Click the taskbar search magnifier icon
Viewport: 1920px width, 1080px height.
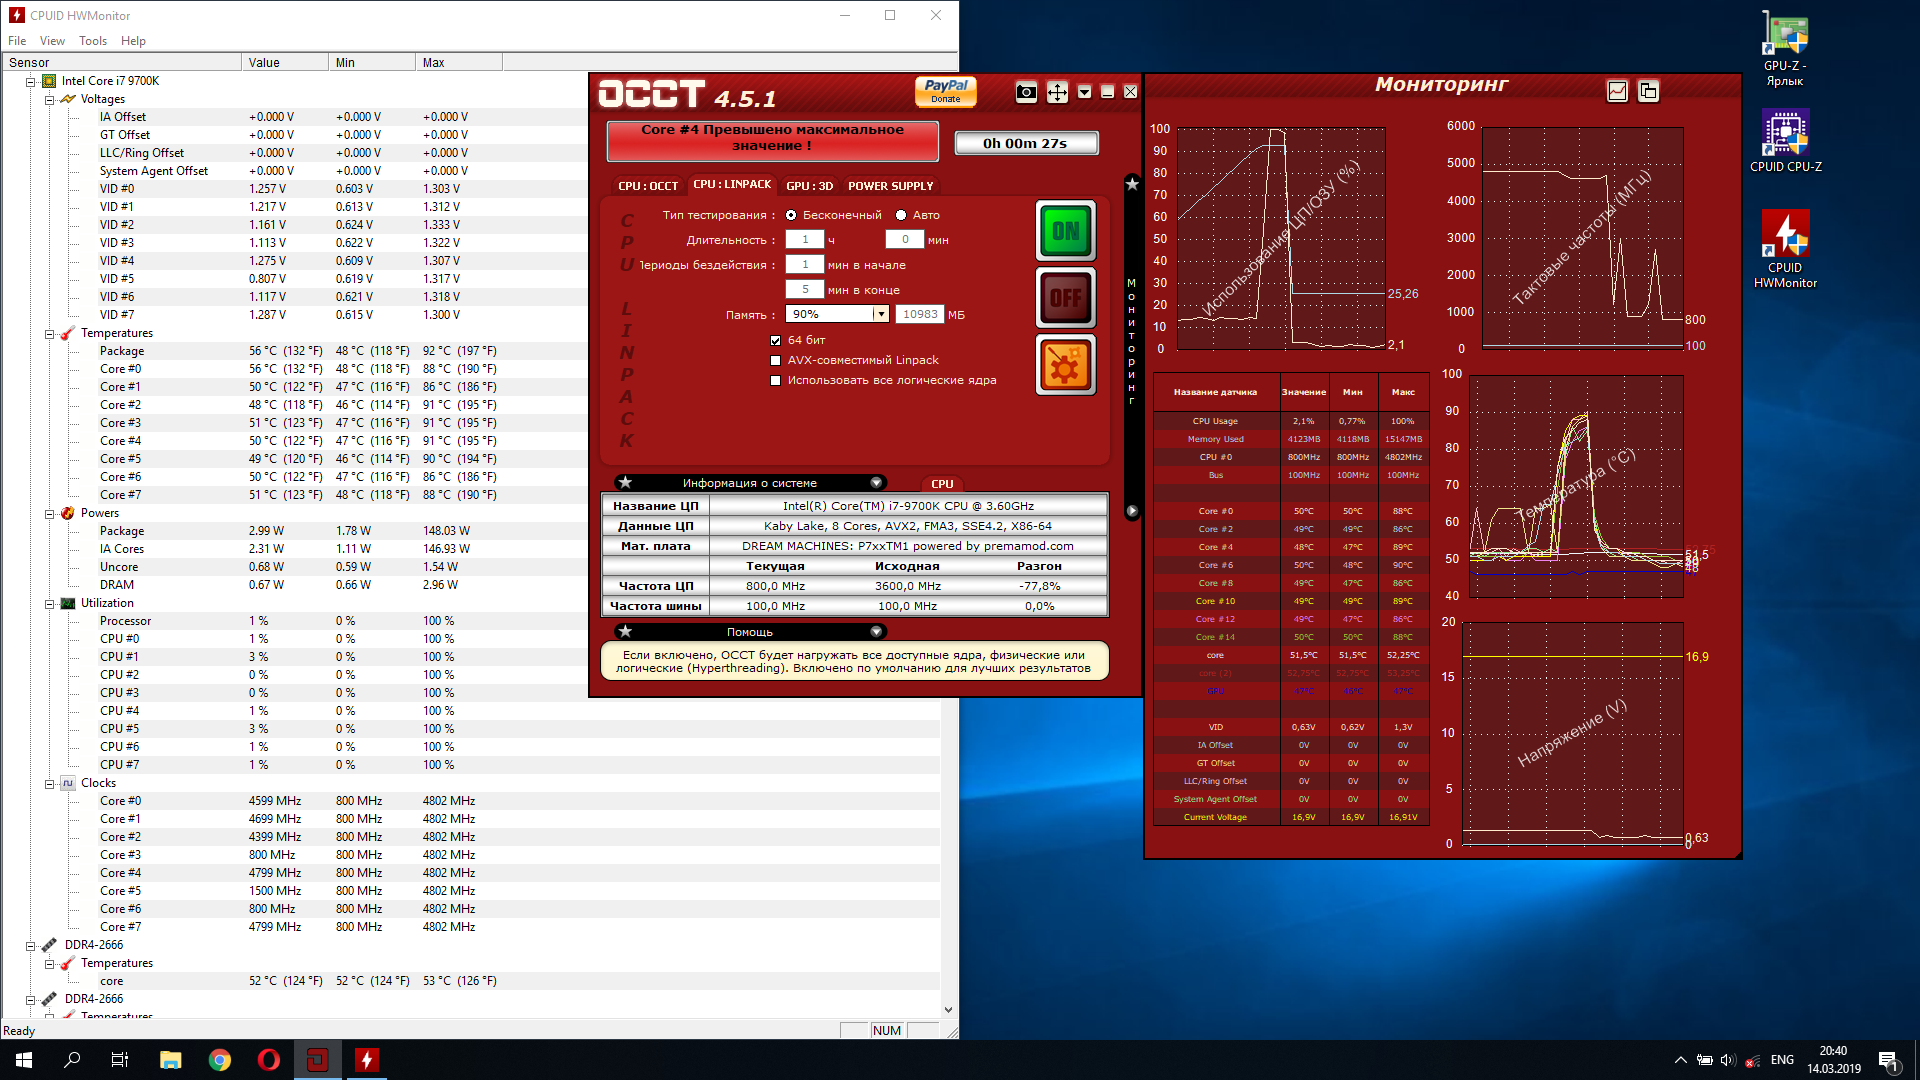click(x=72, y=1060)
